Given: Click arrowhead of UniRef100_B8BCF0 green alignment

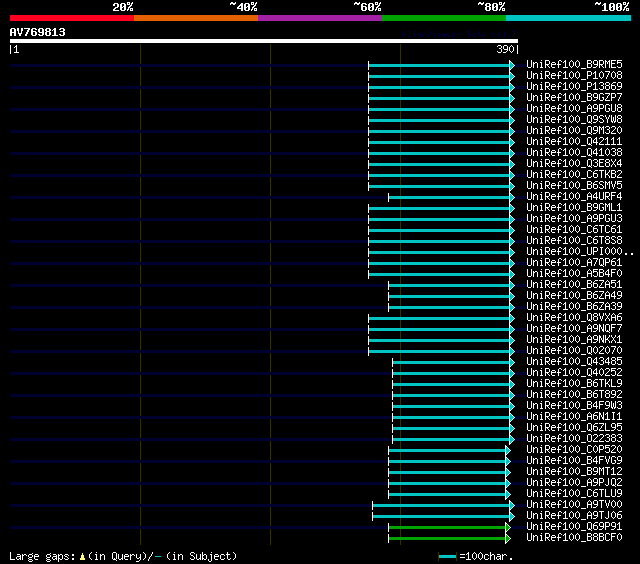Looking at the screenshot, I should 508,538.
